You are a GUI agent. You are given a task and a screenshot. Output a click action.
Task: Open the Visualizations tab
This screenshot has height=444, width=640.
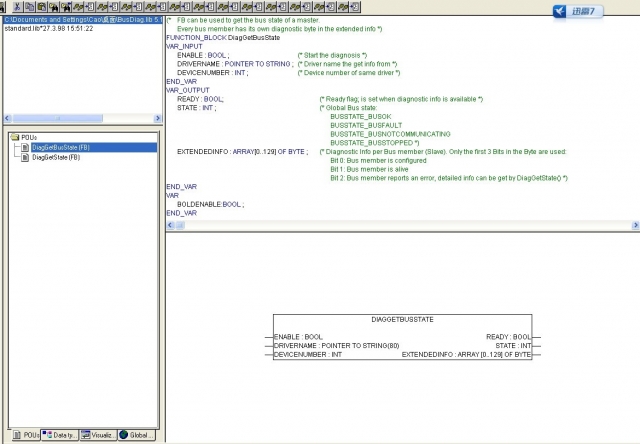(100, 435)
